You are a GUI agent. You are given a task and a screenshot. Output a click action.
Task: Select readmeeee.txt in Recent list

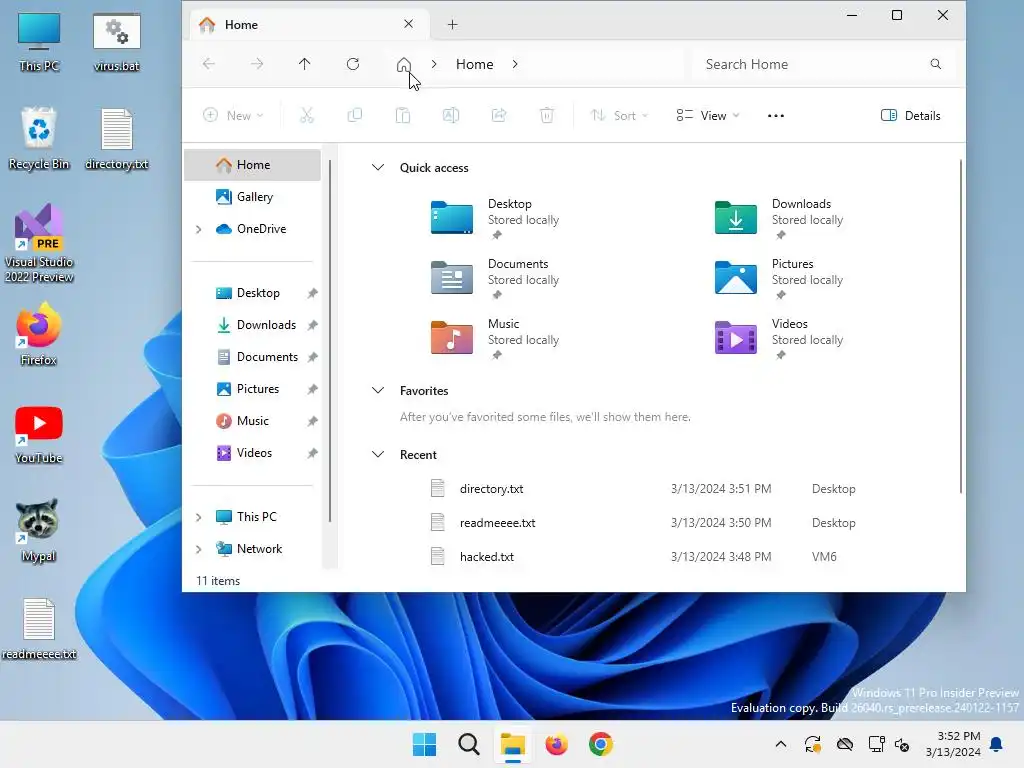pos(643,522)
